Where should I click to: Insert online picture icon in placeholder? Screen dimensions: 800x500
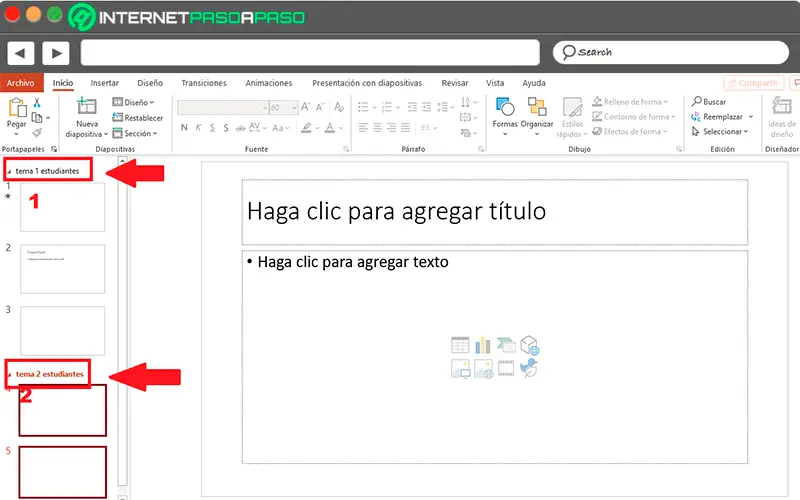[x=483, y=368]
